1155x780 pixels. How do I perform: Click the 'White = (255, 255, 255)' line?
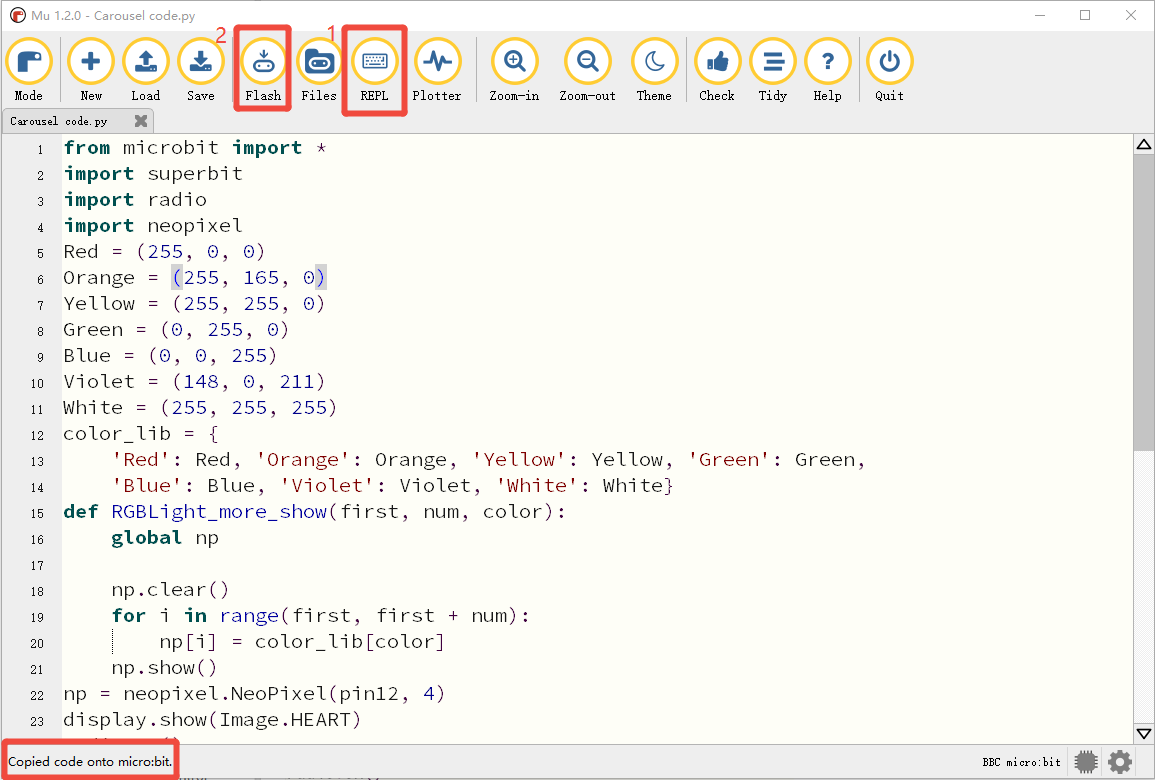pyautogui.click(x=200, y=407)
